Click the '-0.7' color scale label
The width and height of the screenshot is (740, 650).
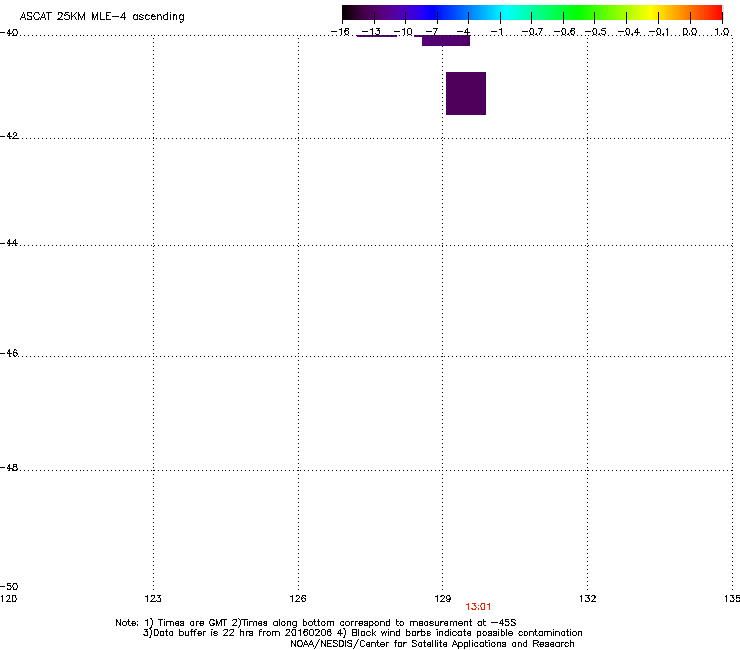[x=532, y=32]
